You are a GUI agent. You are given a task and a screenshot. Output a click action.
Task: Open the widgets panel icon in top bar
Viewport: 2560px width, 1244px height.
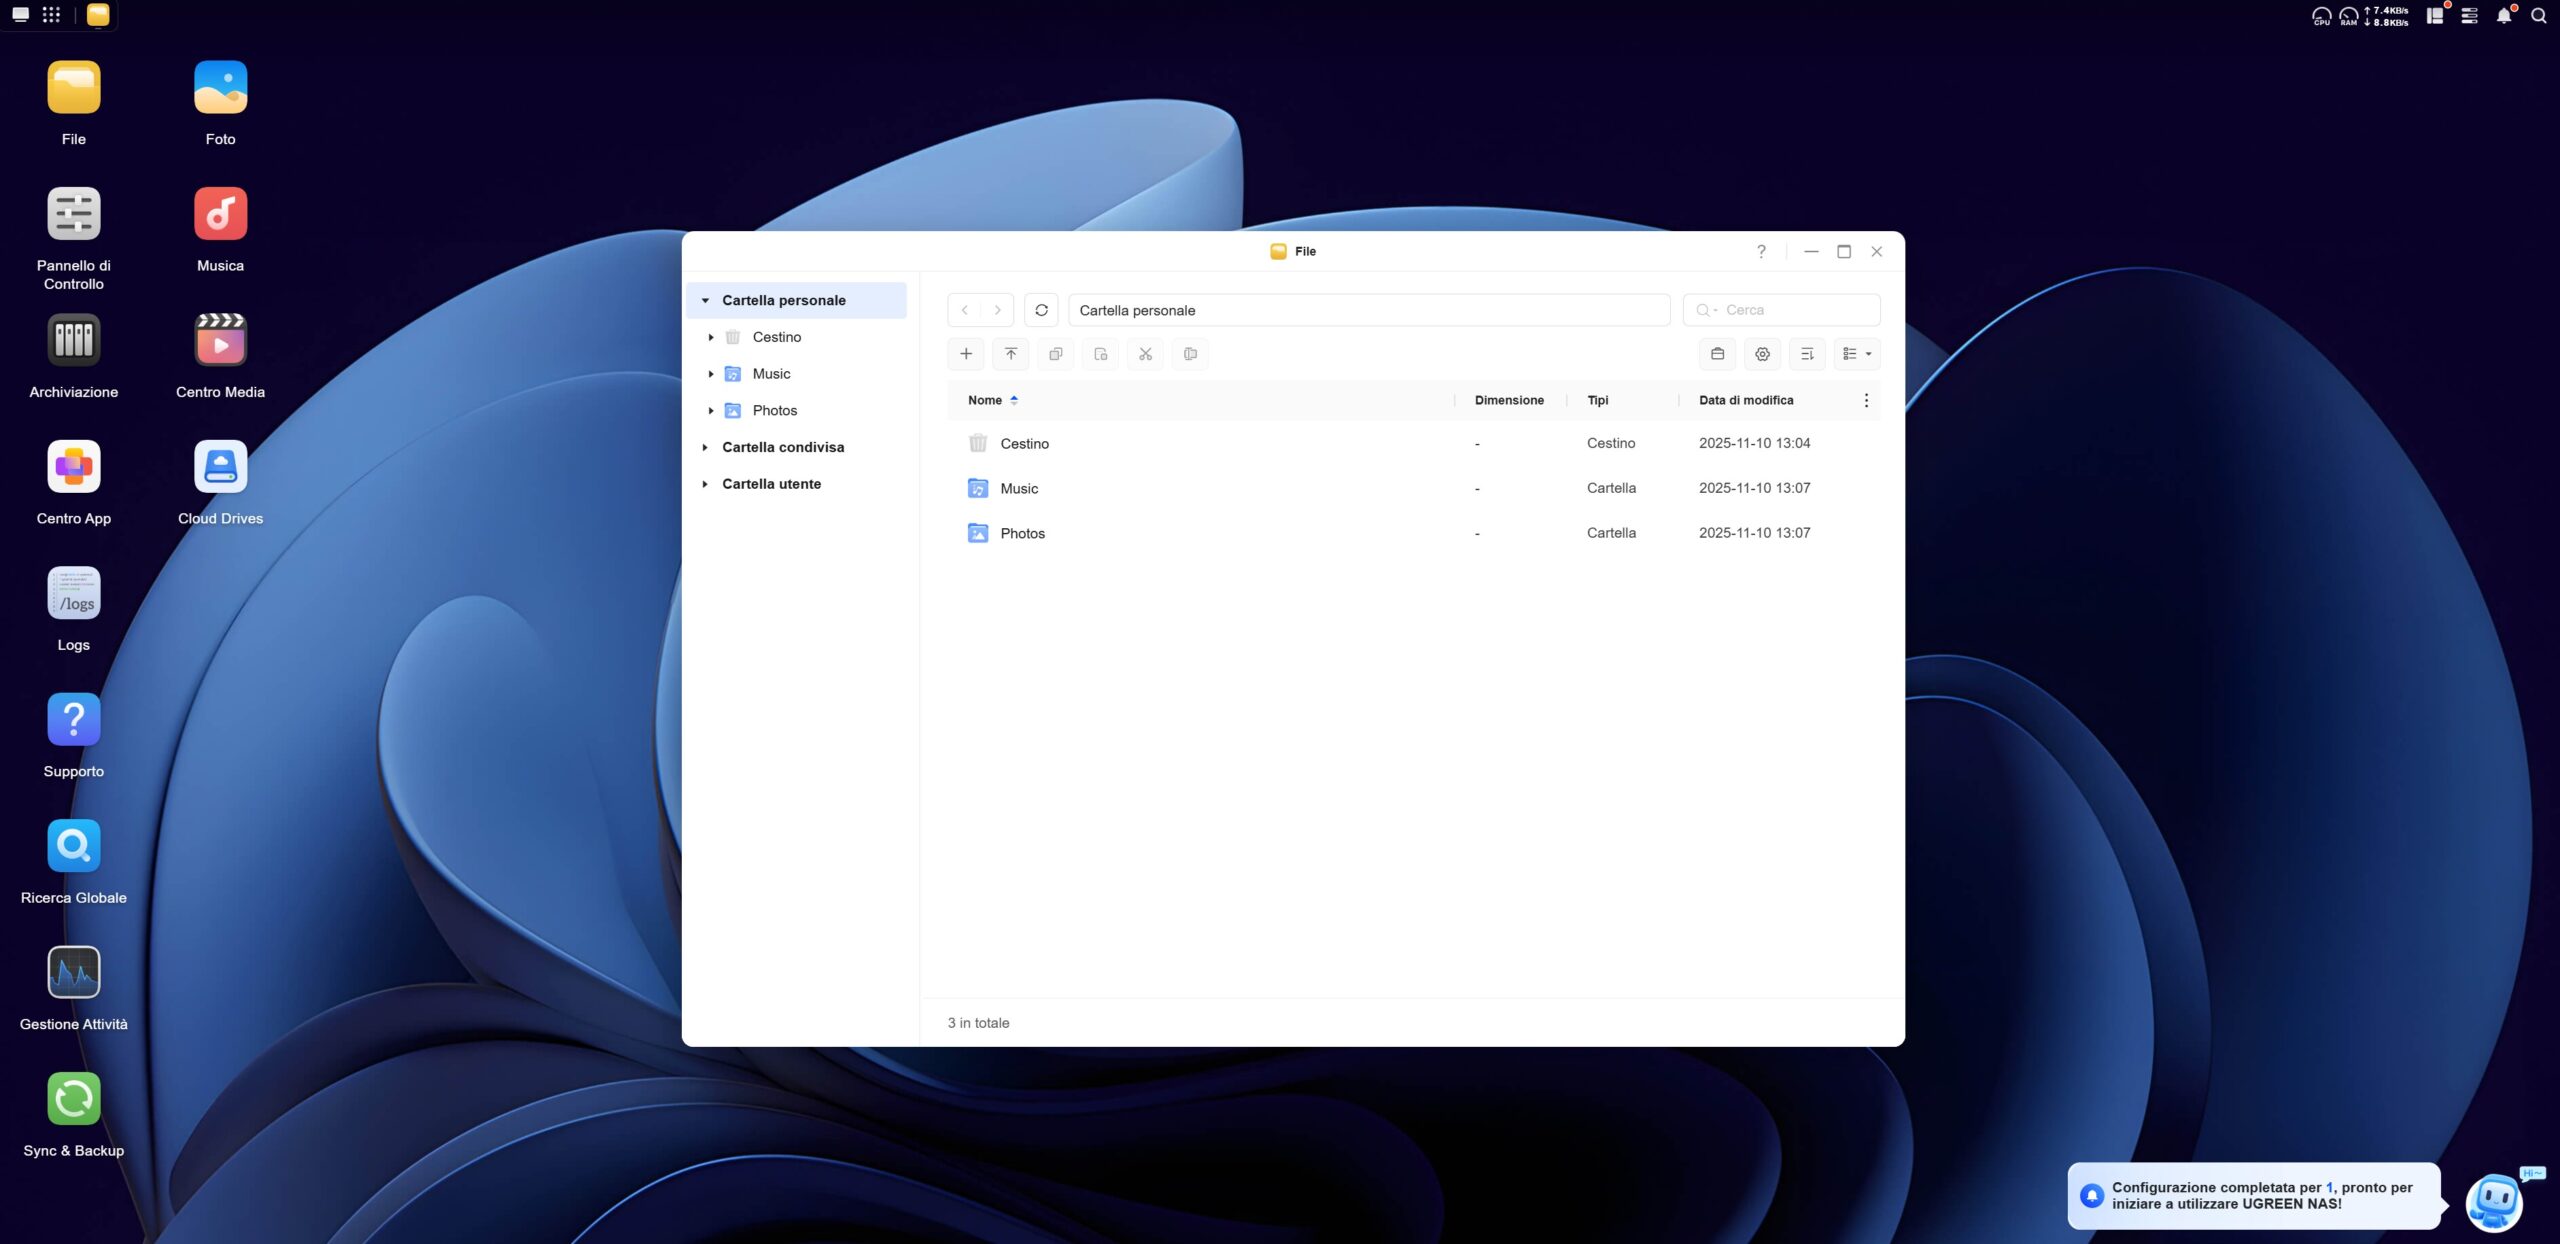click(2435, 15)
